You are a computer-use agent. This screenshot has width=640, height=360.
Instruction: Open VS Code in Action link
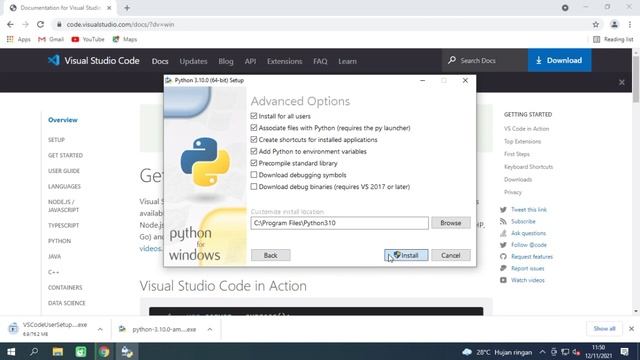[526, 129]
